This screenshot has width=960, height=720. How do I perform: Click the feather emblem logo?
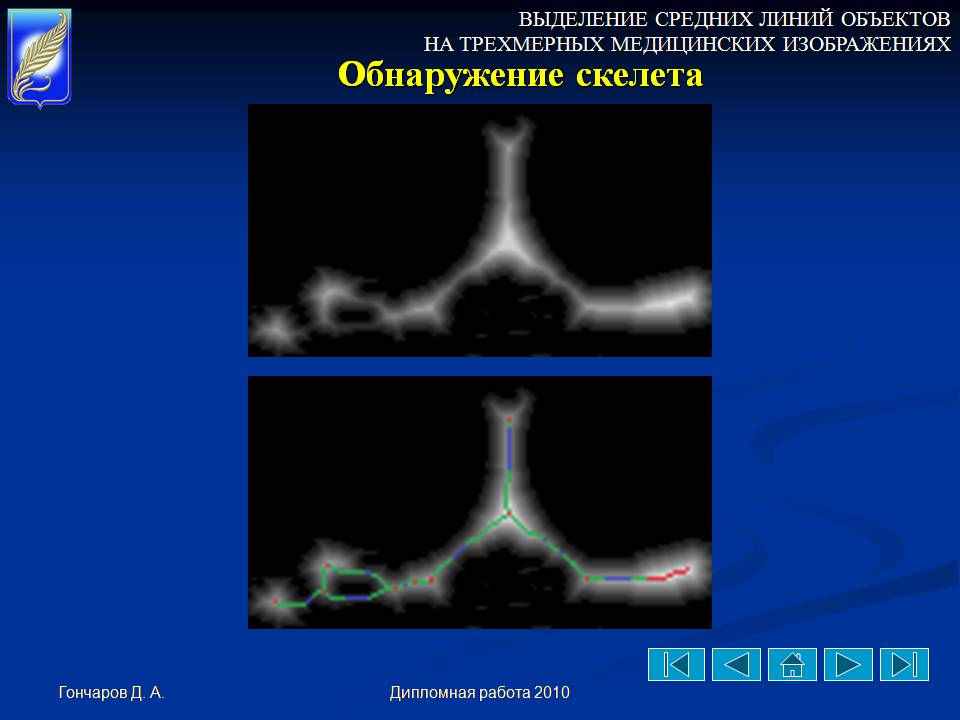pos(40,58)
